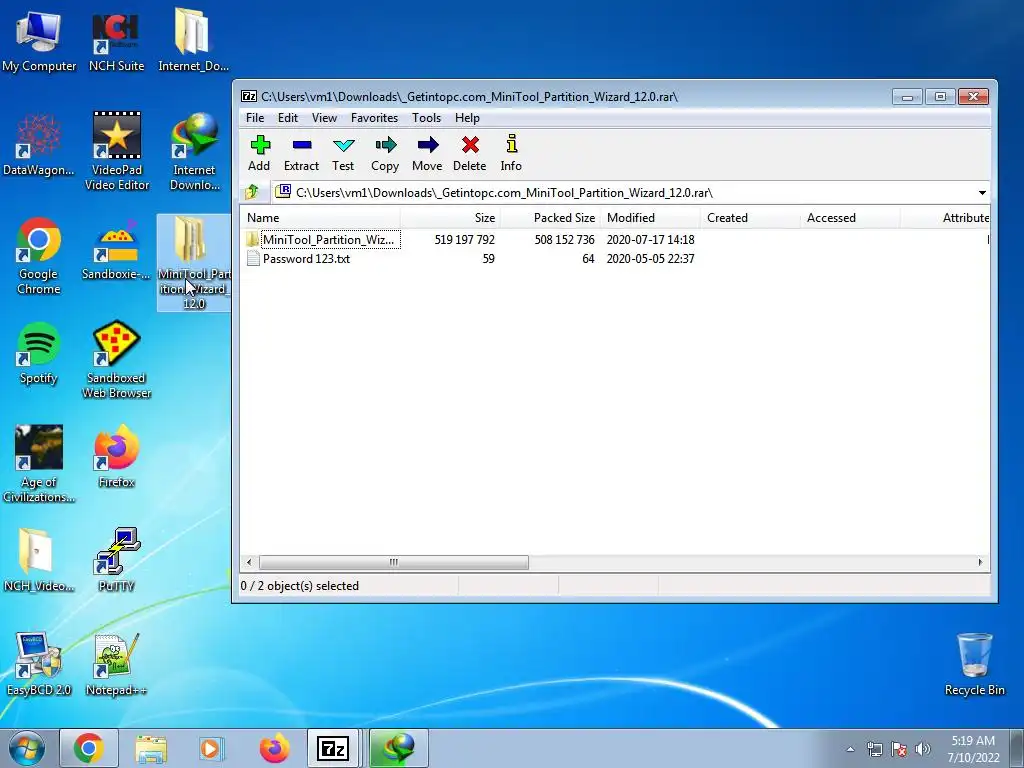Open the Windows Start menu
The width and height of the screenshot is (1024, 768).
tap(26, 748)
